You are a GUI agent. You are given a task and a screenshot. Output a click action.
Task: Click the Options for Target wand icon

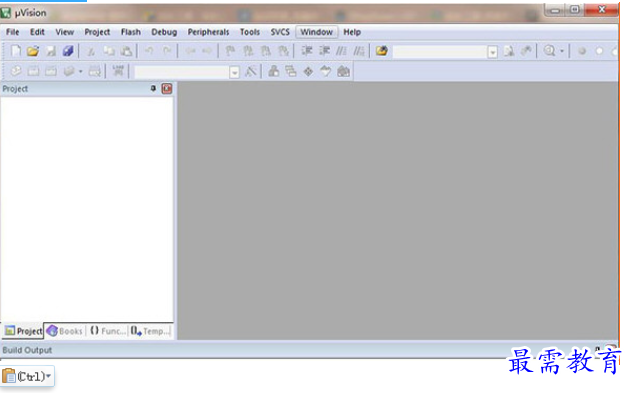251,72
